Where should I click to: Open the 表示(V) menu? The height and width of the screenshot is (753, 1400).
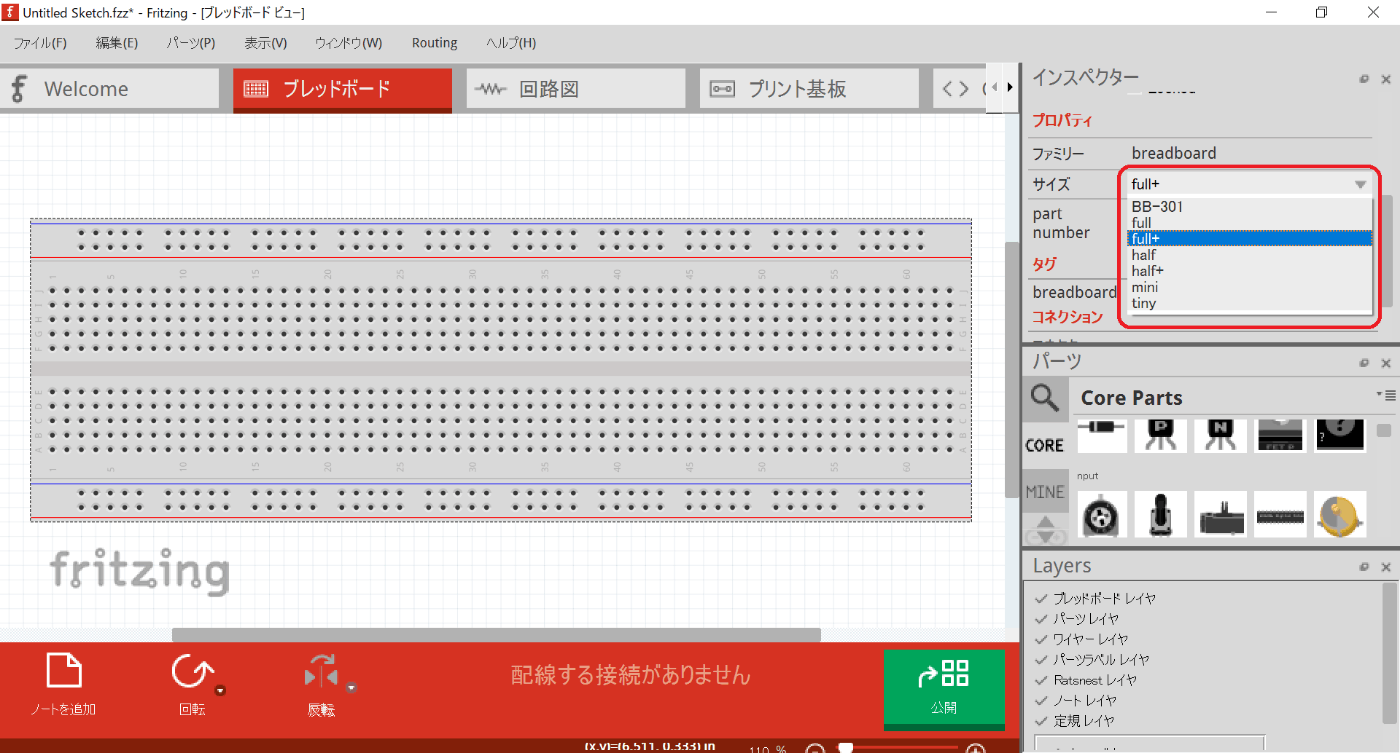(x=265, y=43)
